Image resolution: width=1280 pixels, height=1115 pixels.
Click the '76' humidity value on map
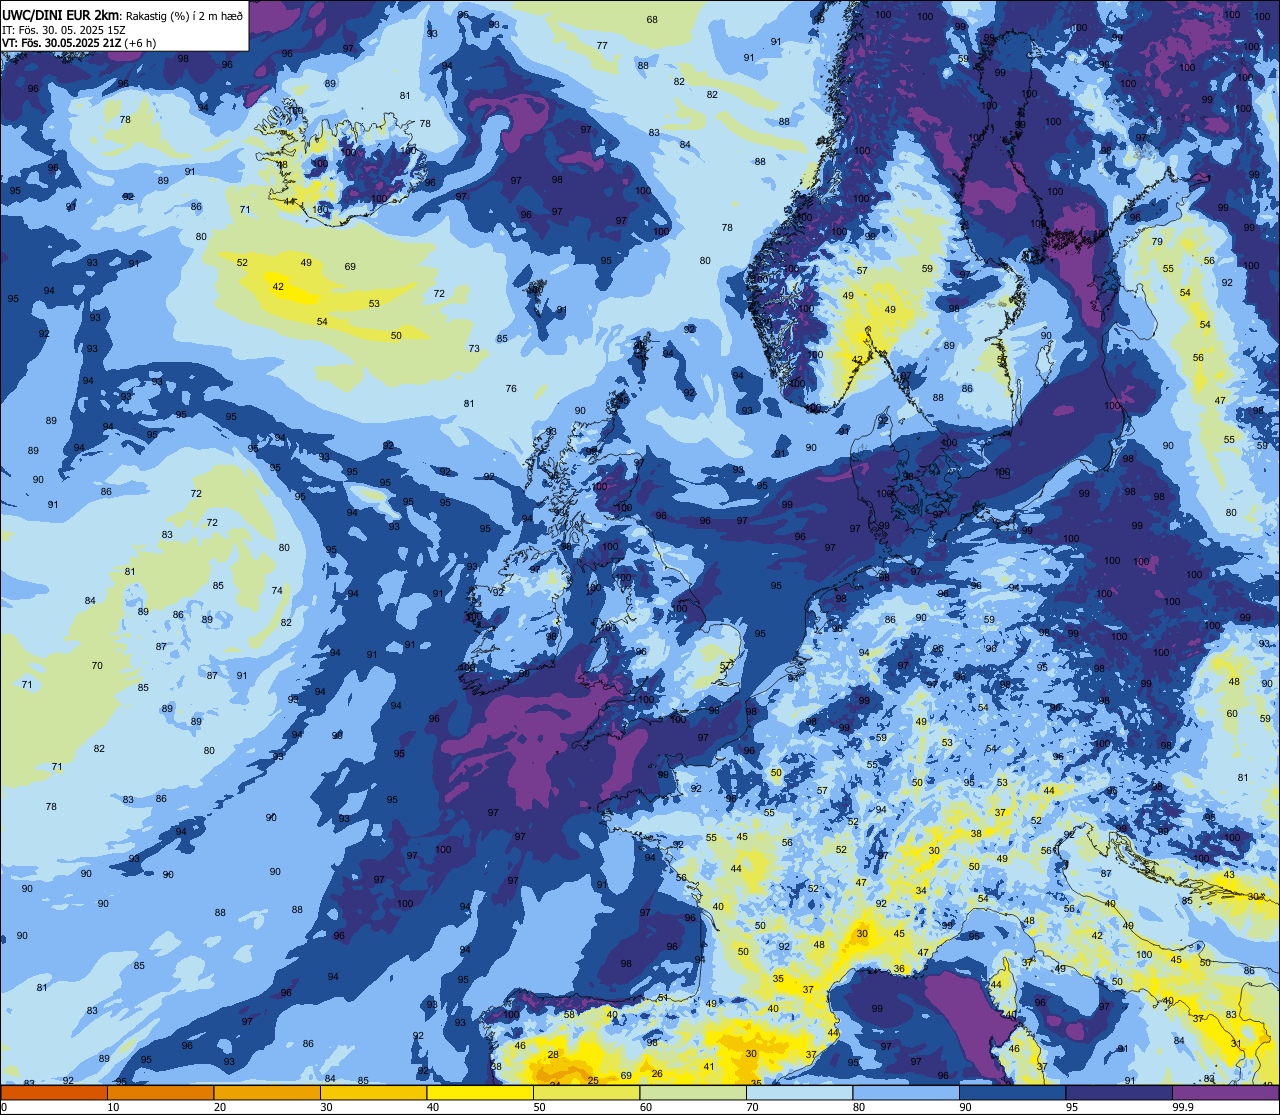pyautogui.click(x=511, y=388)
